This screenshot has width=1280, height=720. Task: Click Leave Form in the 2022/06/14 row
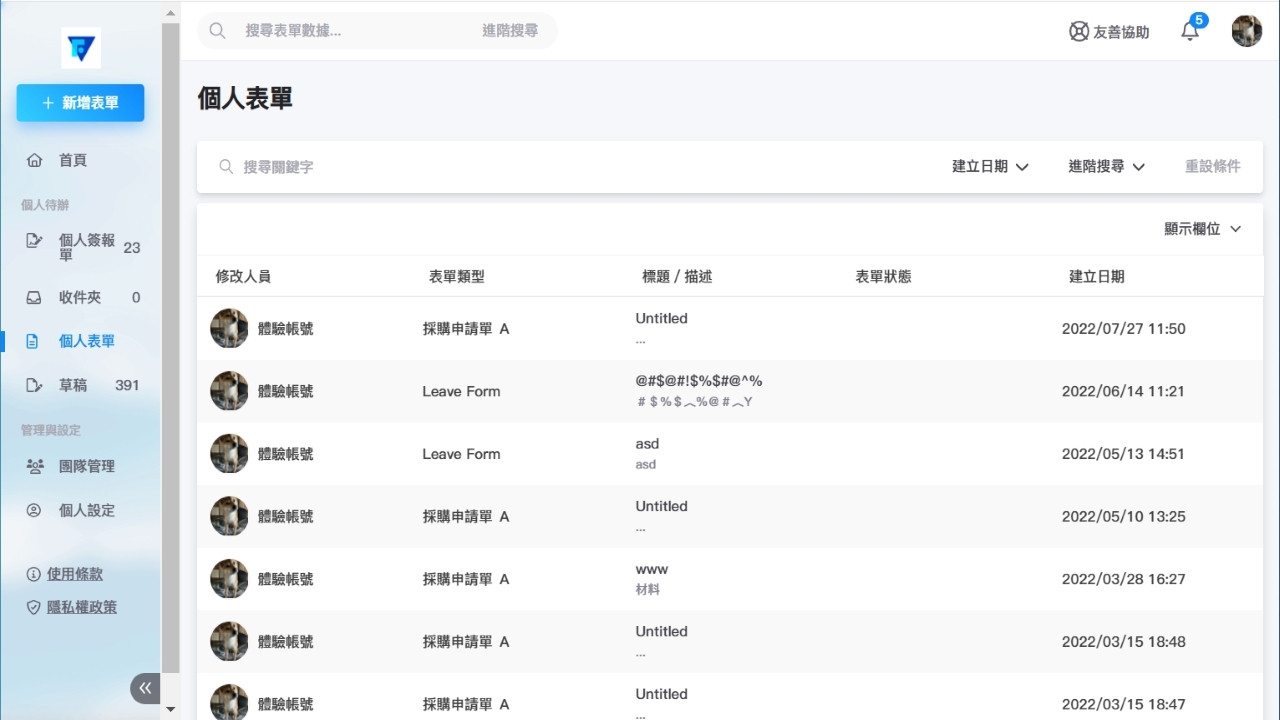tap(461, 391)
